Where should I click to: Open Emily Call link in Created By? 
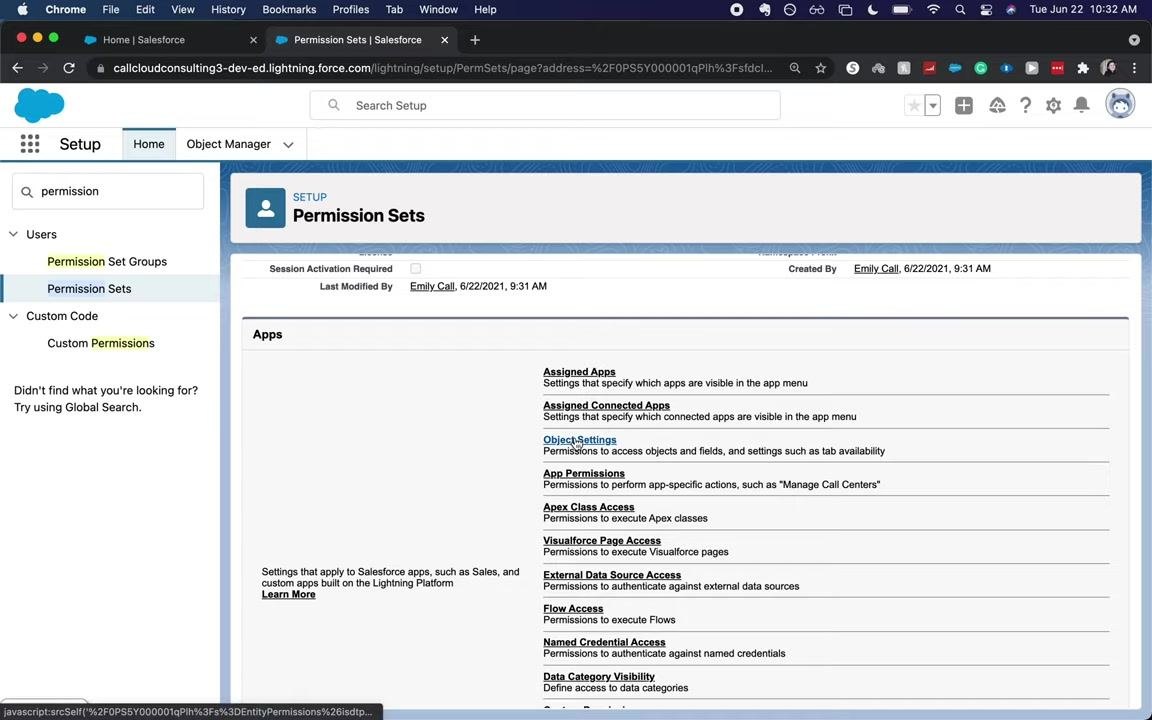coord(876,269)
